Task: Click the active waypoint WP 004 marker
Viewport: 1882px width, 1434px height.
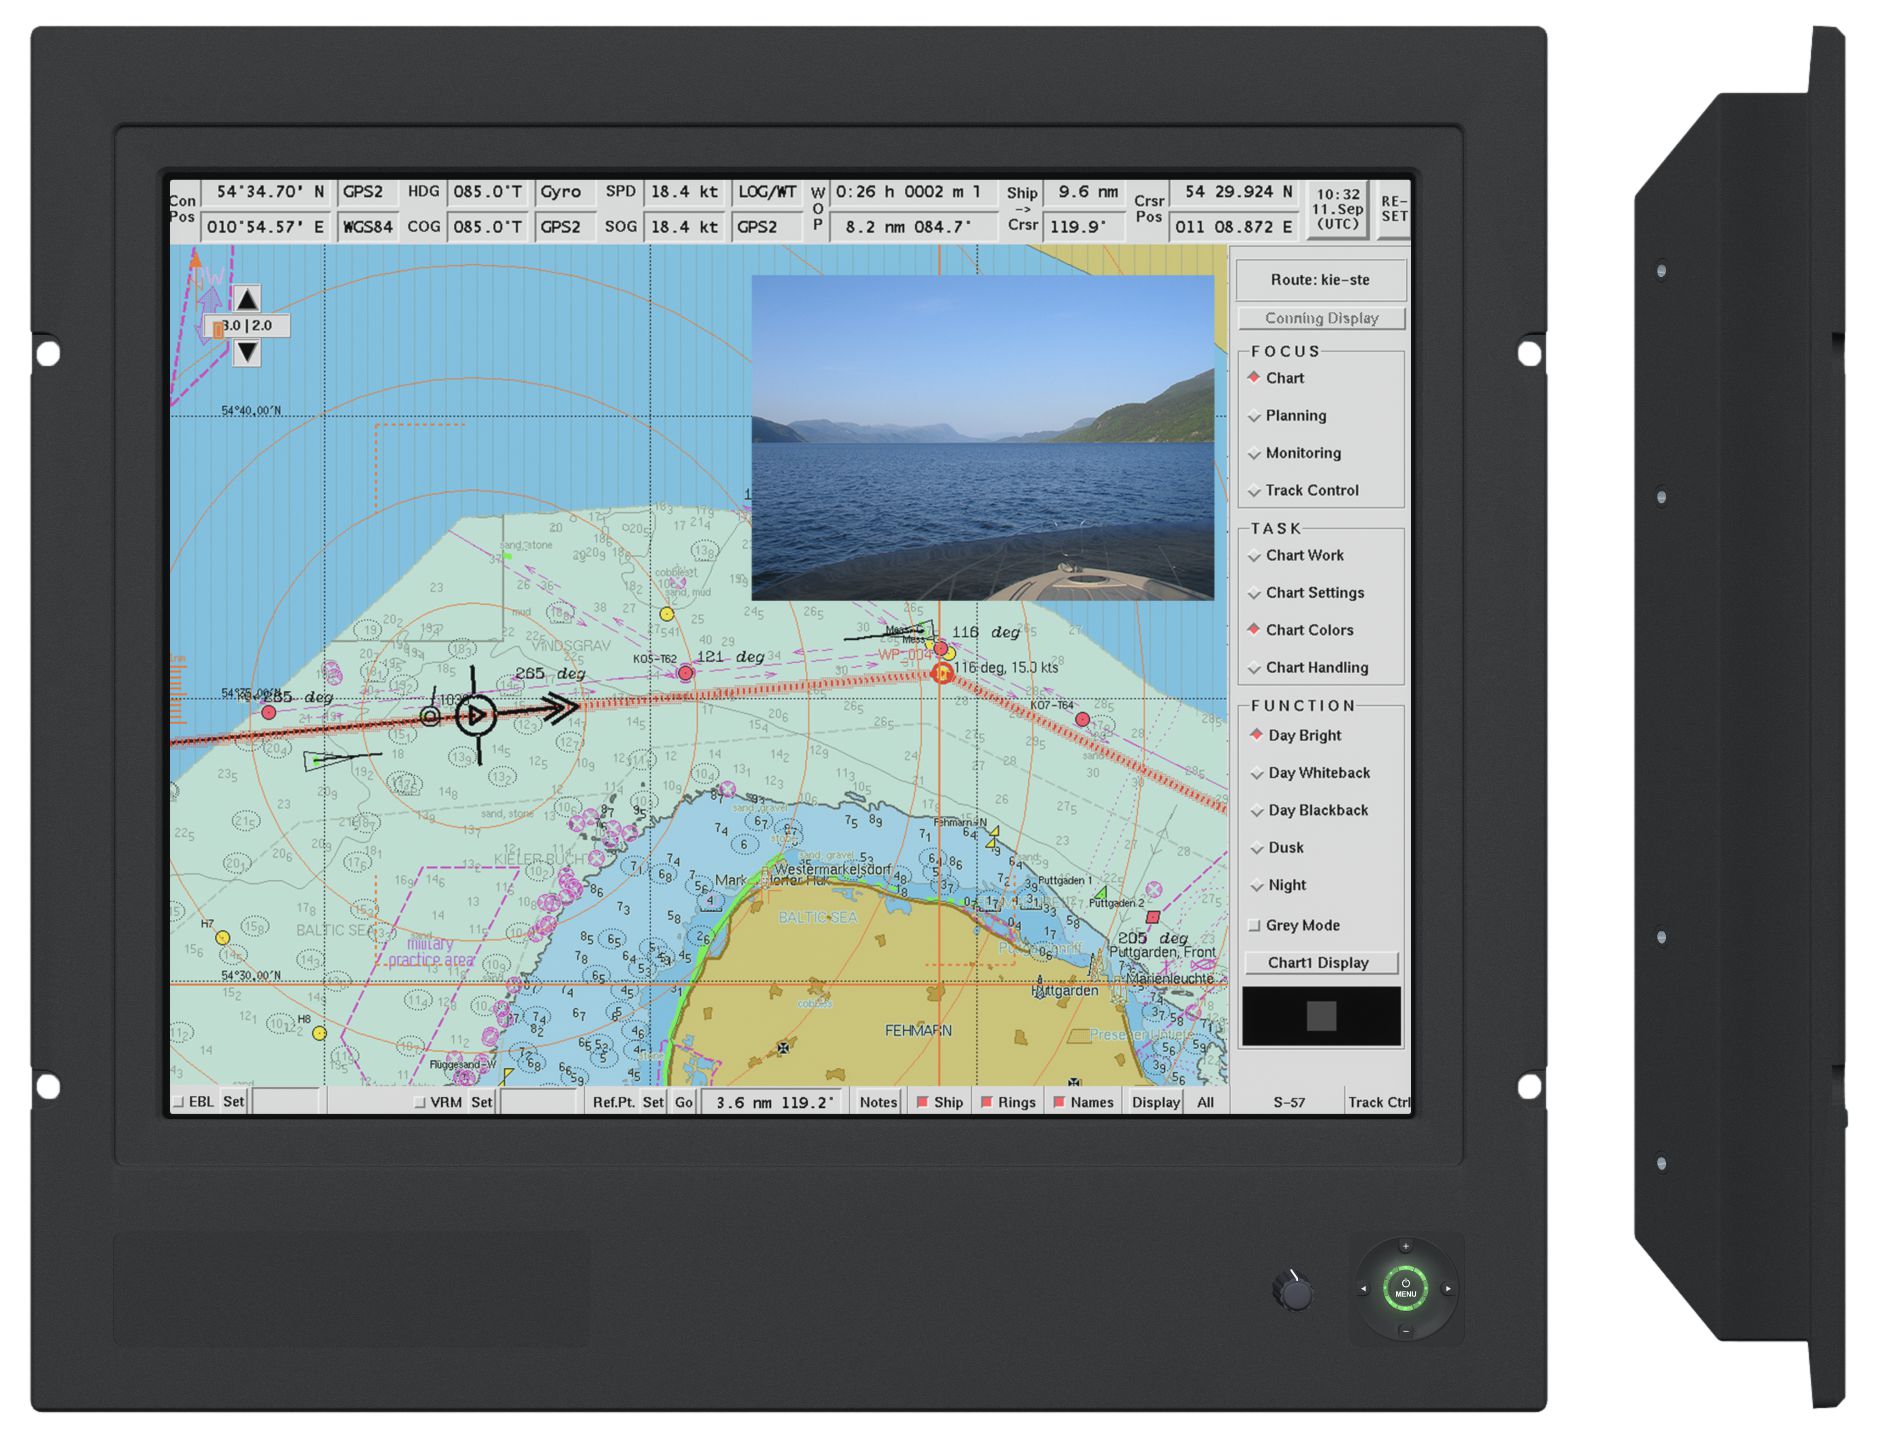Action: click(941, 673)
